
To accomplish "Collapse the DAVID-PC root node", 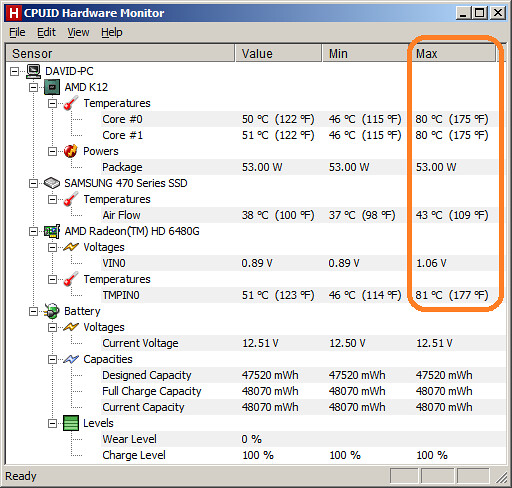I will coord(15,71).
